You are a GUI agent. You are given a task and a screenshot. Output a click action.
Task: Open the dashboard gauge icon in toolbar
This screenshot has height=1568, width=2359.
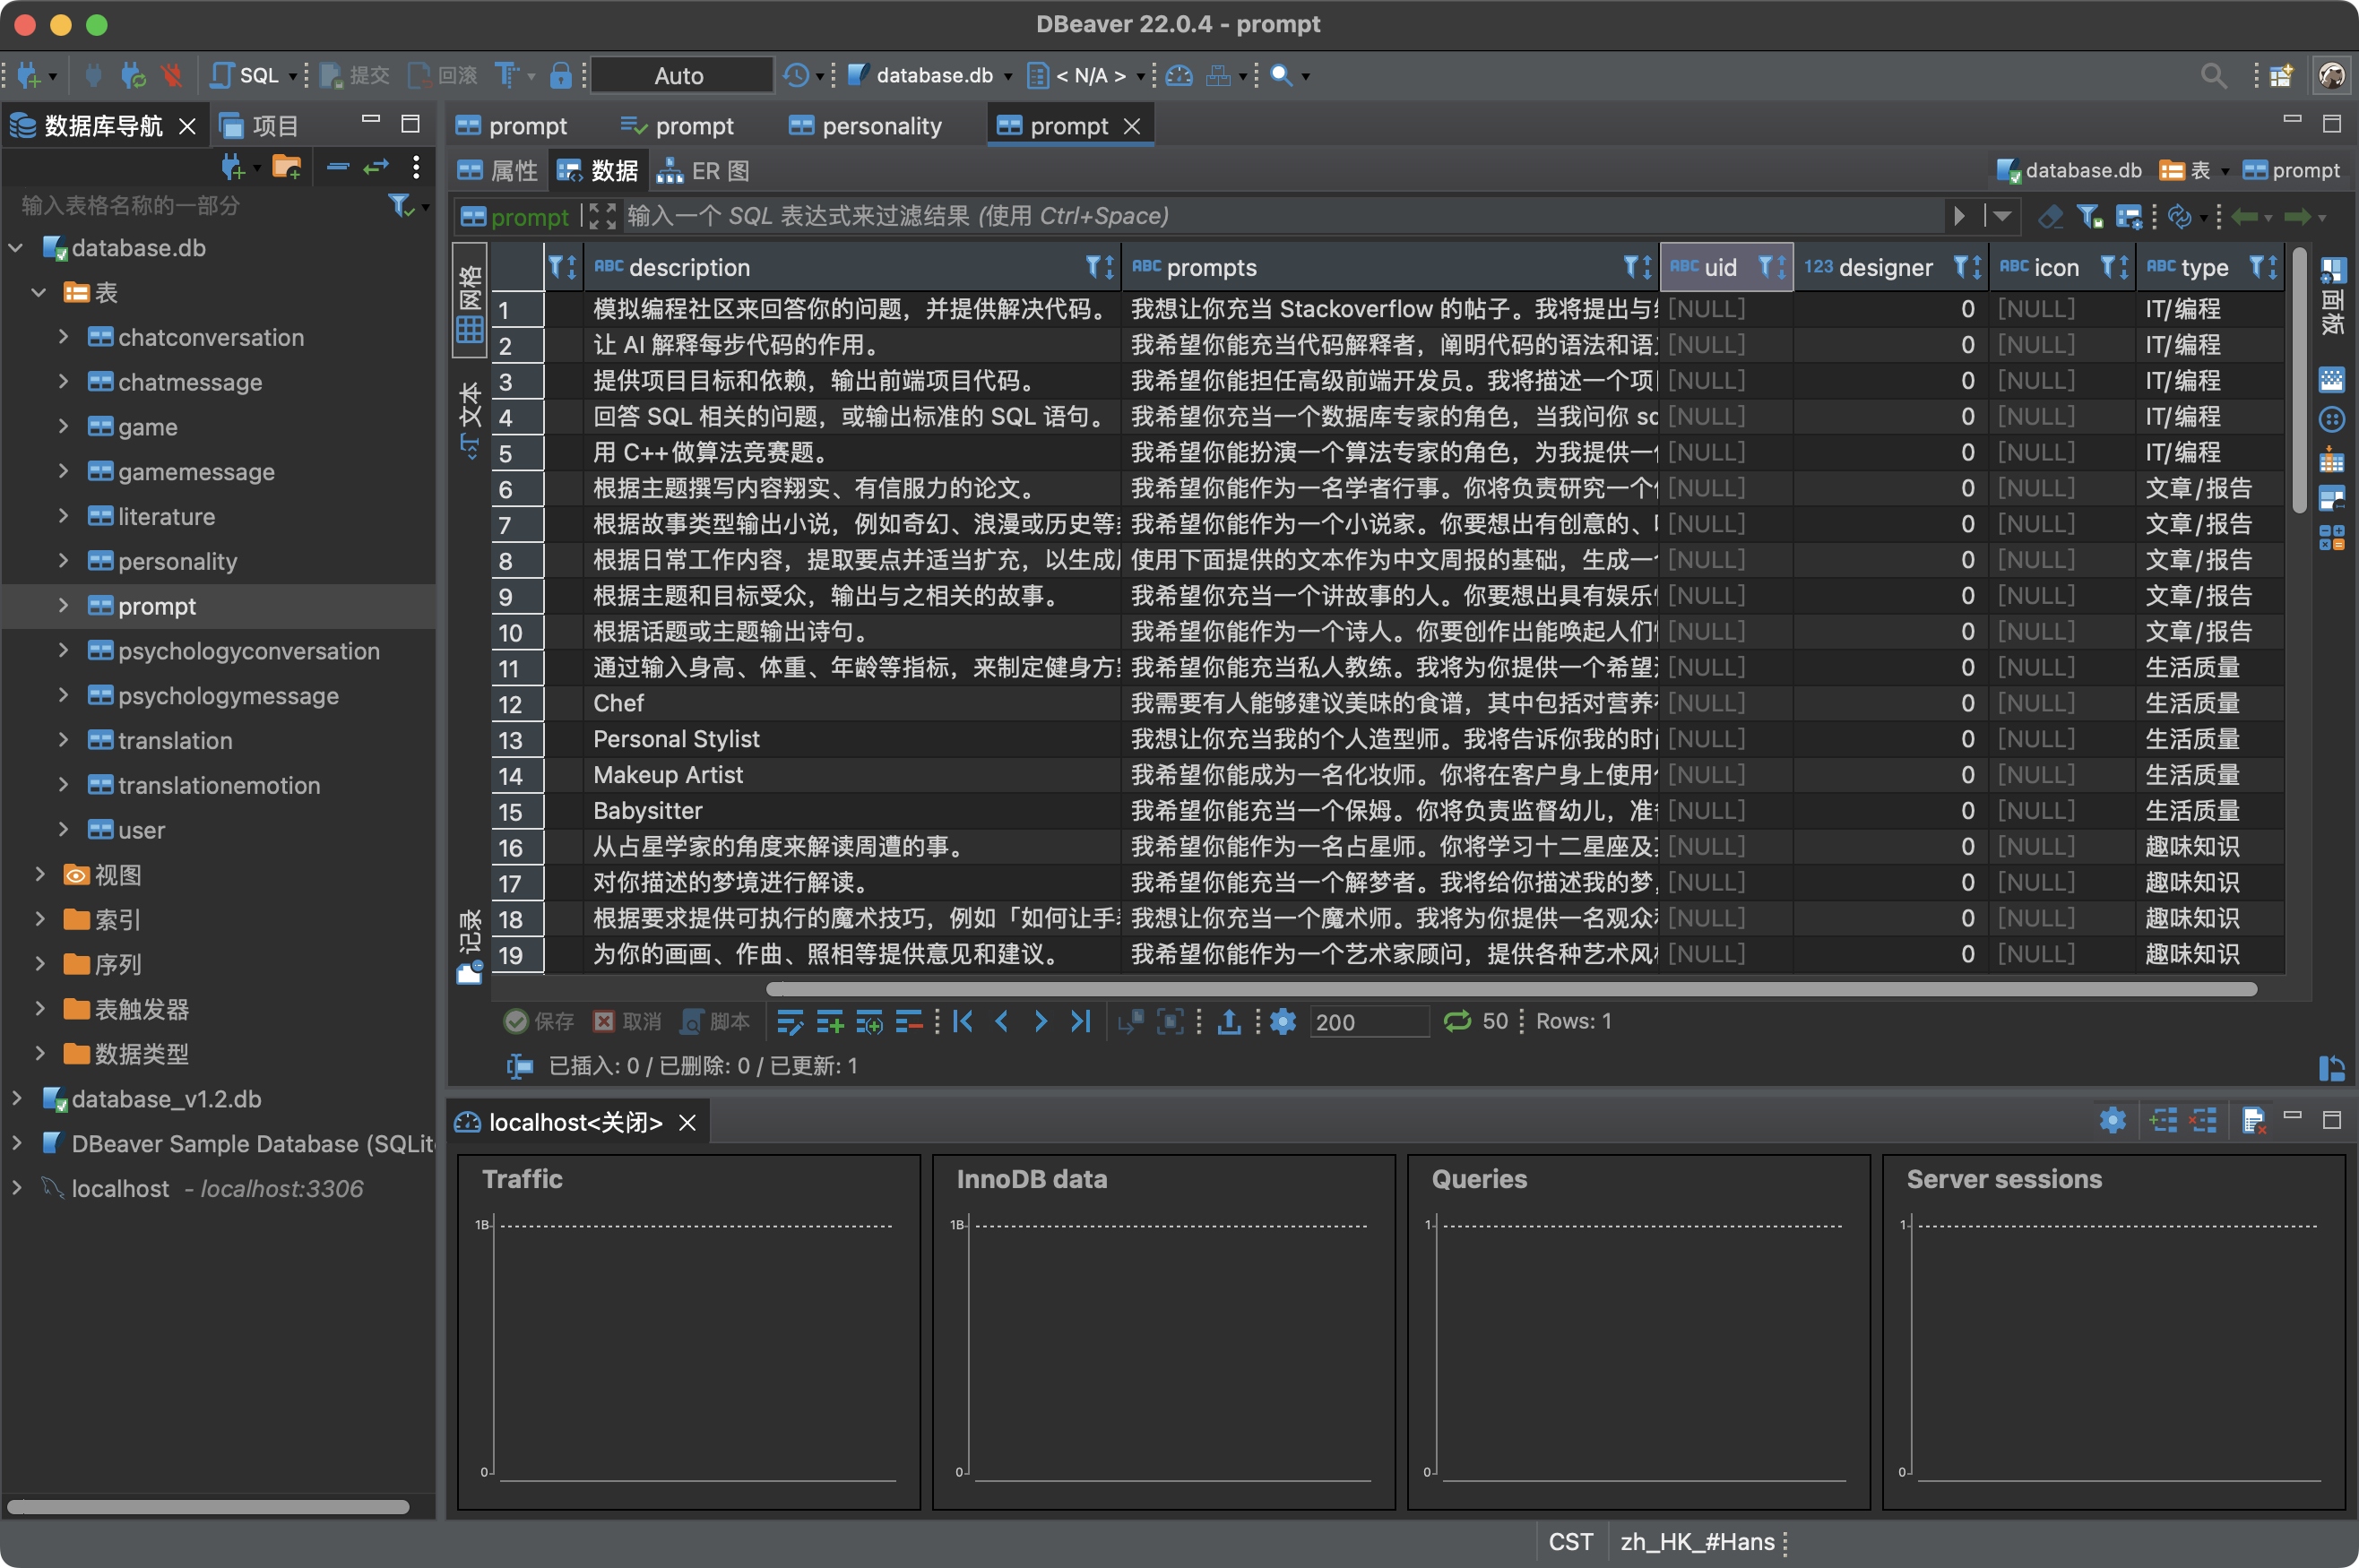(x=1179, y=75)
